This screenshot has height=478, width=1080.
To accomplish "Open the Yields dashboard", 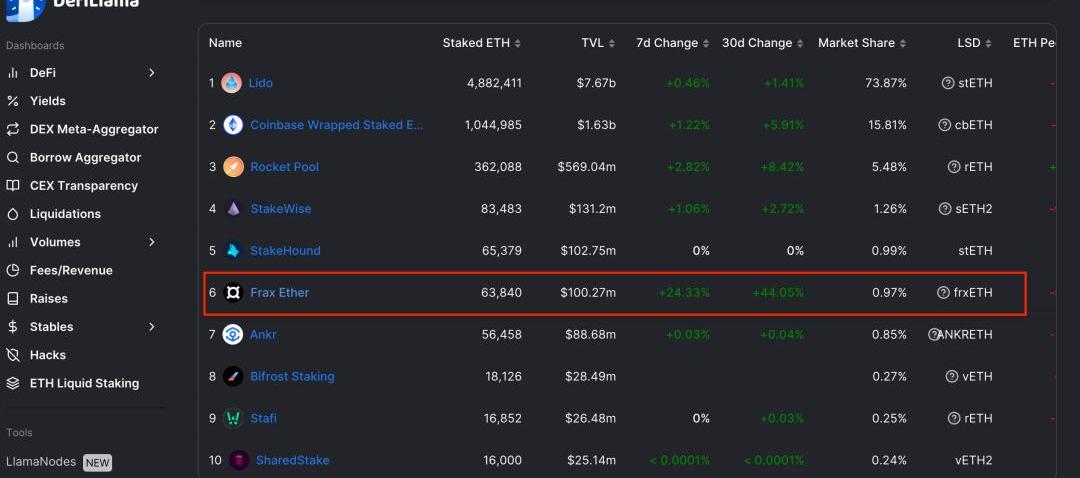I will coord(48,101).
